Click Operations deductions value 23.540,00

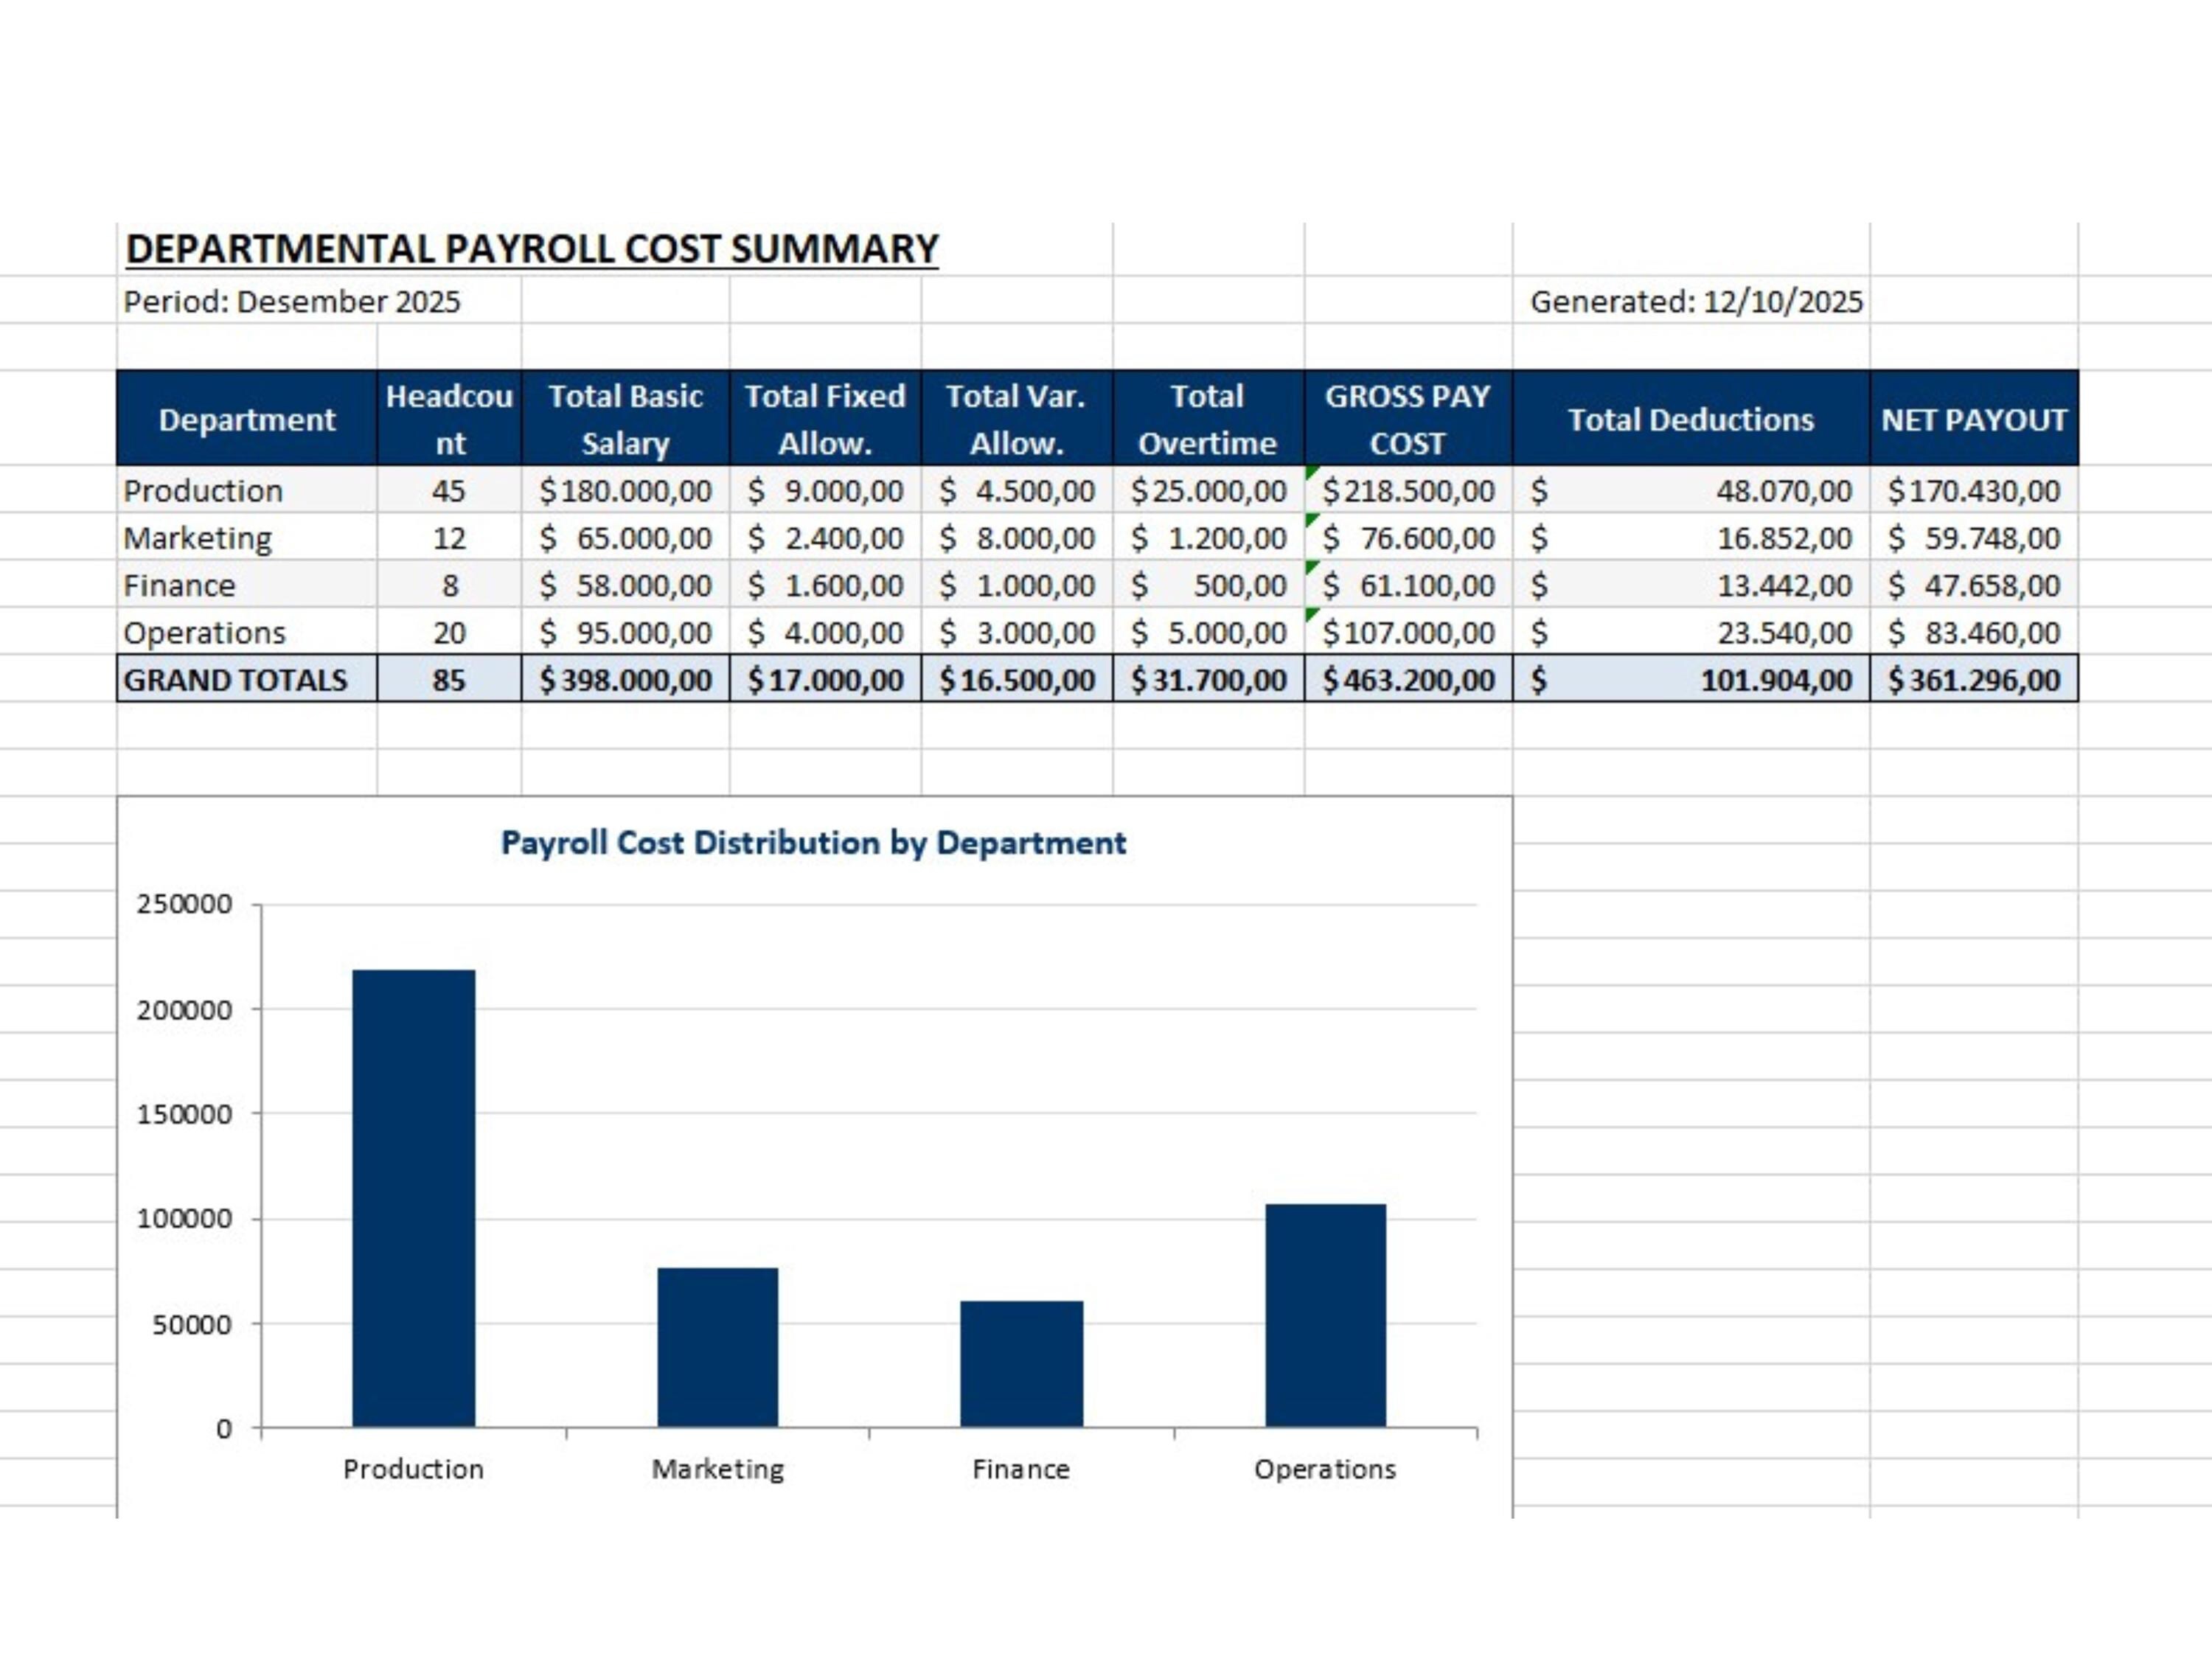point(1691,633)
